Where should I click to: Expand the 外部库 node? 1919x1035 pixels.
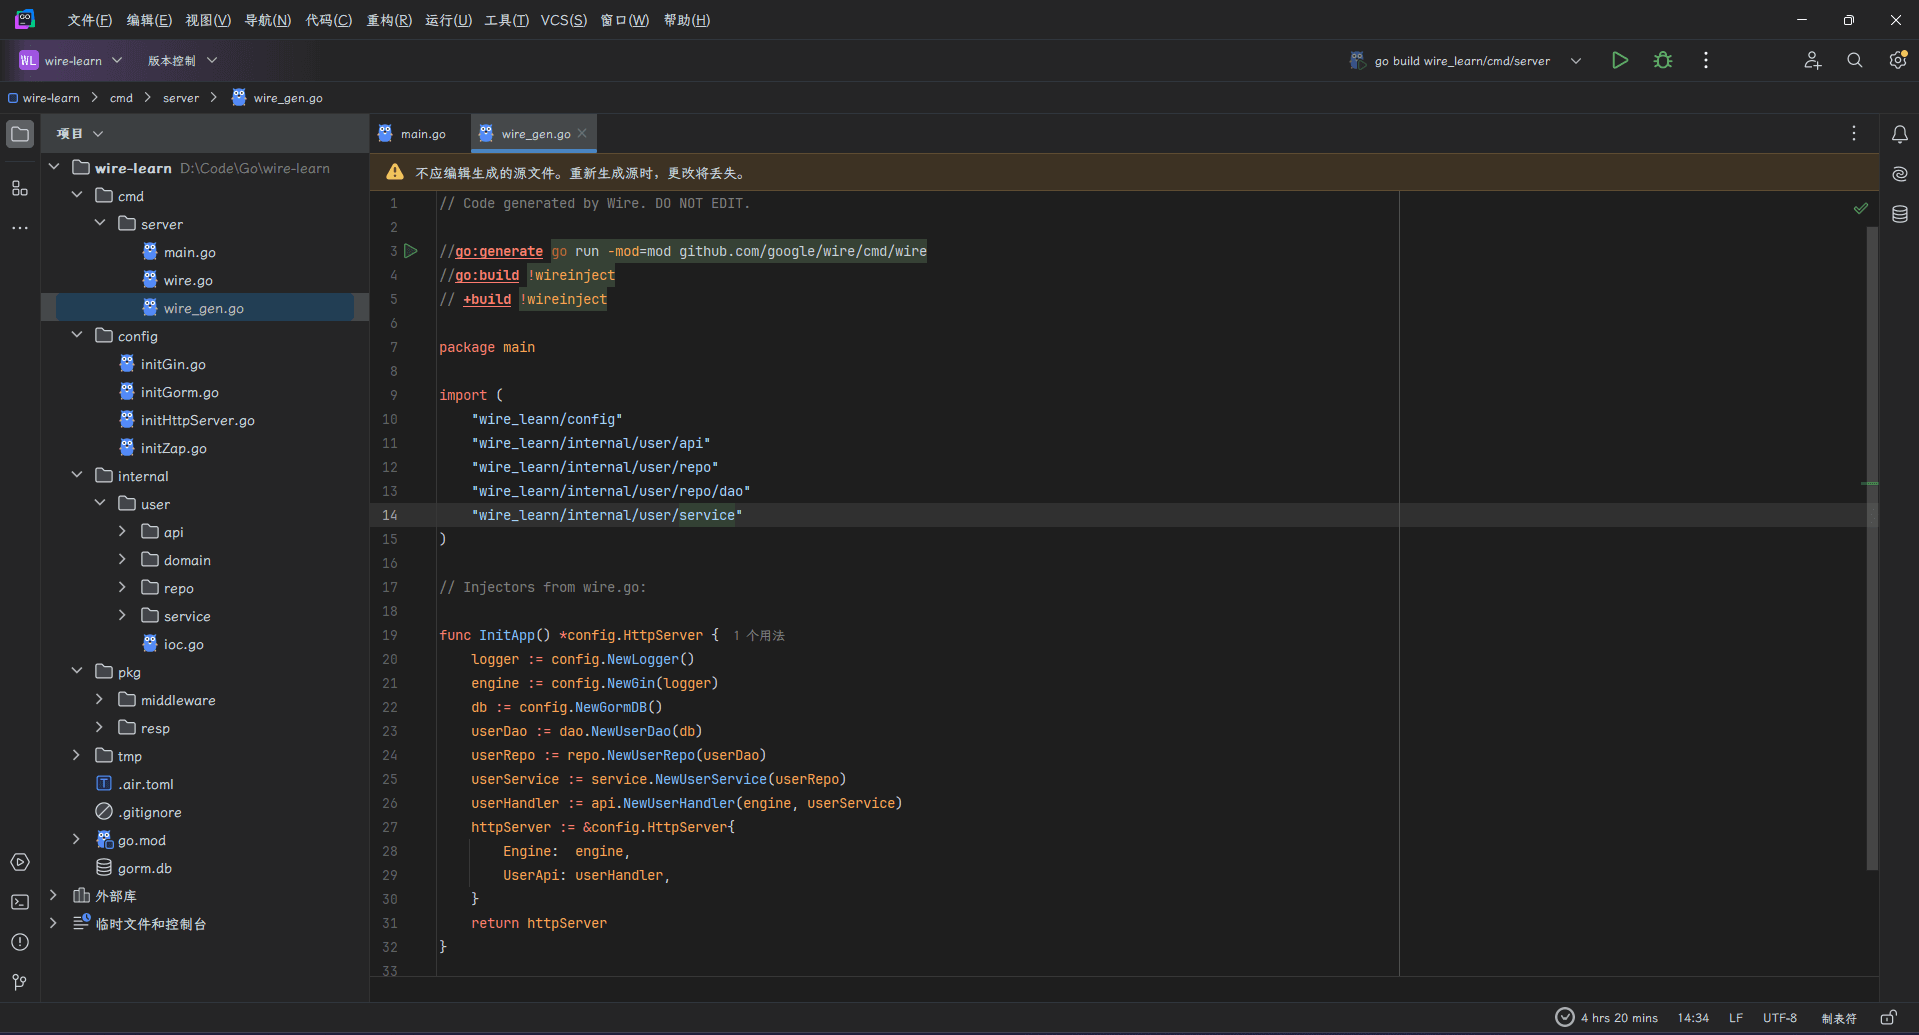[x=54, y=895]
